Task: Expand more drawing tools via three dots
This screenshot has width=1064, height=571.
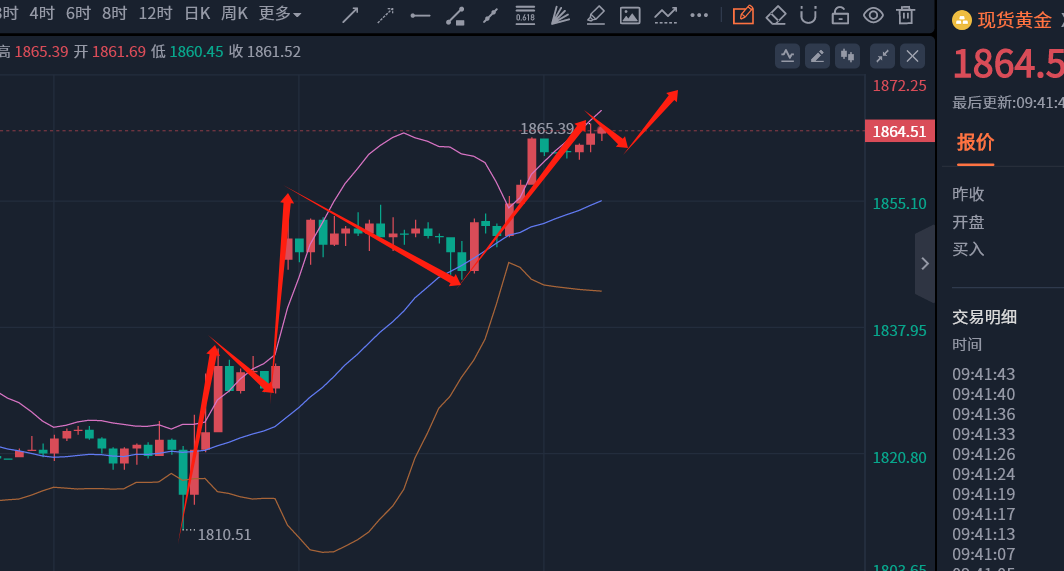Action: pos(699,15)
